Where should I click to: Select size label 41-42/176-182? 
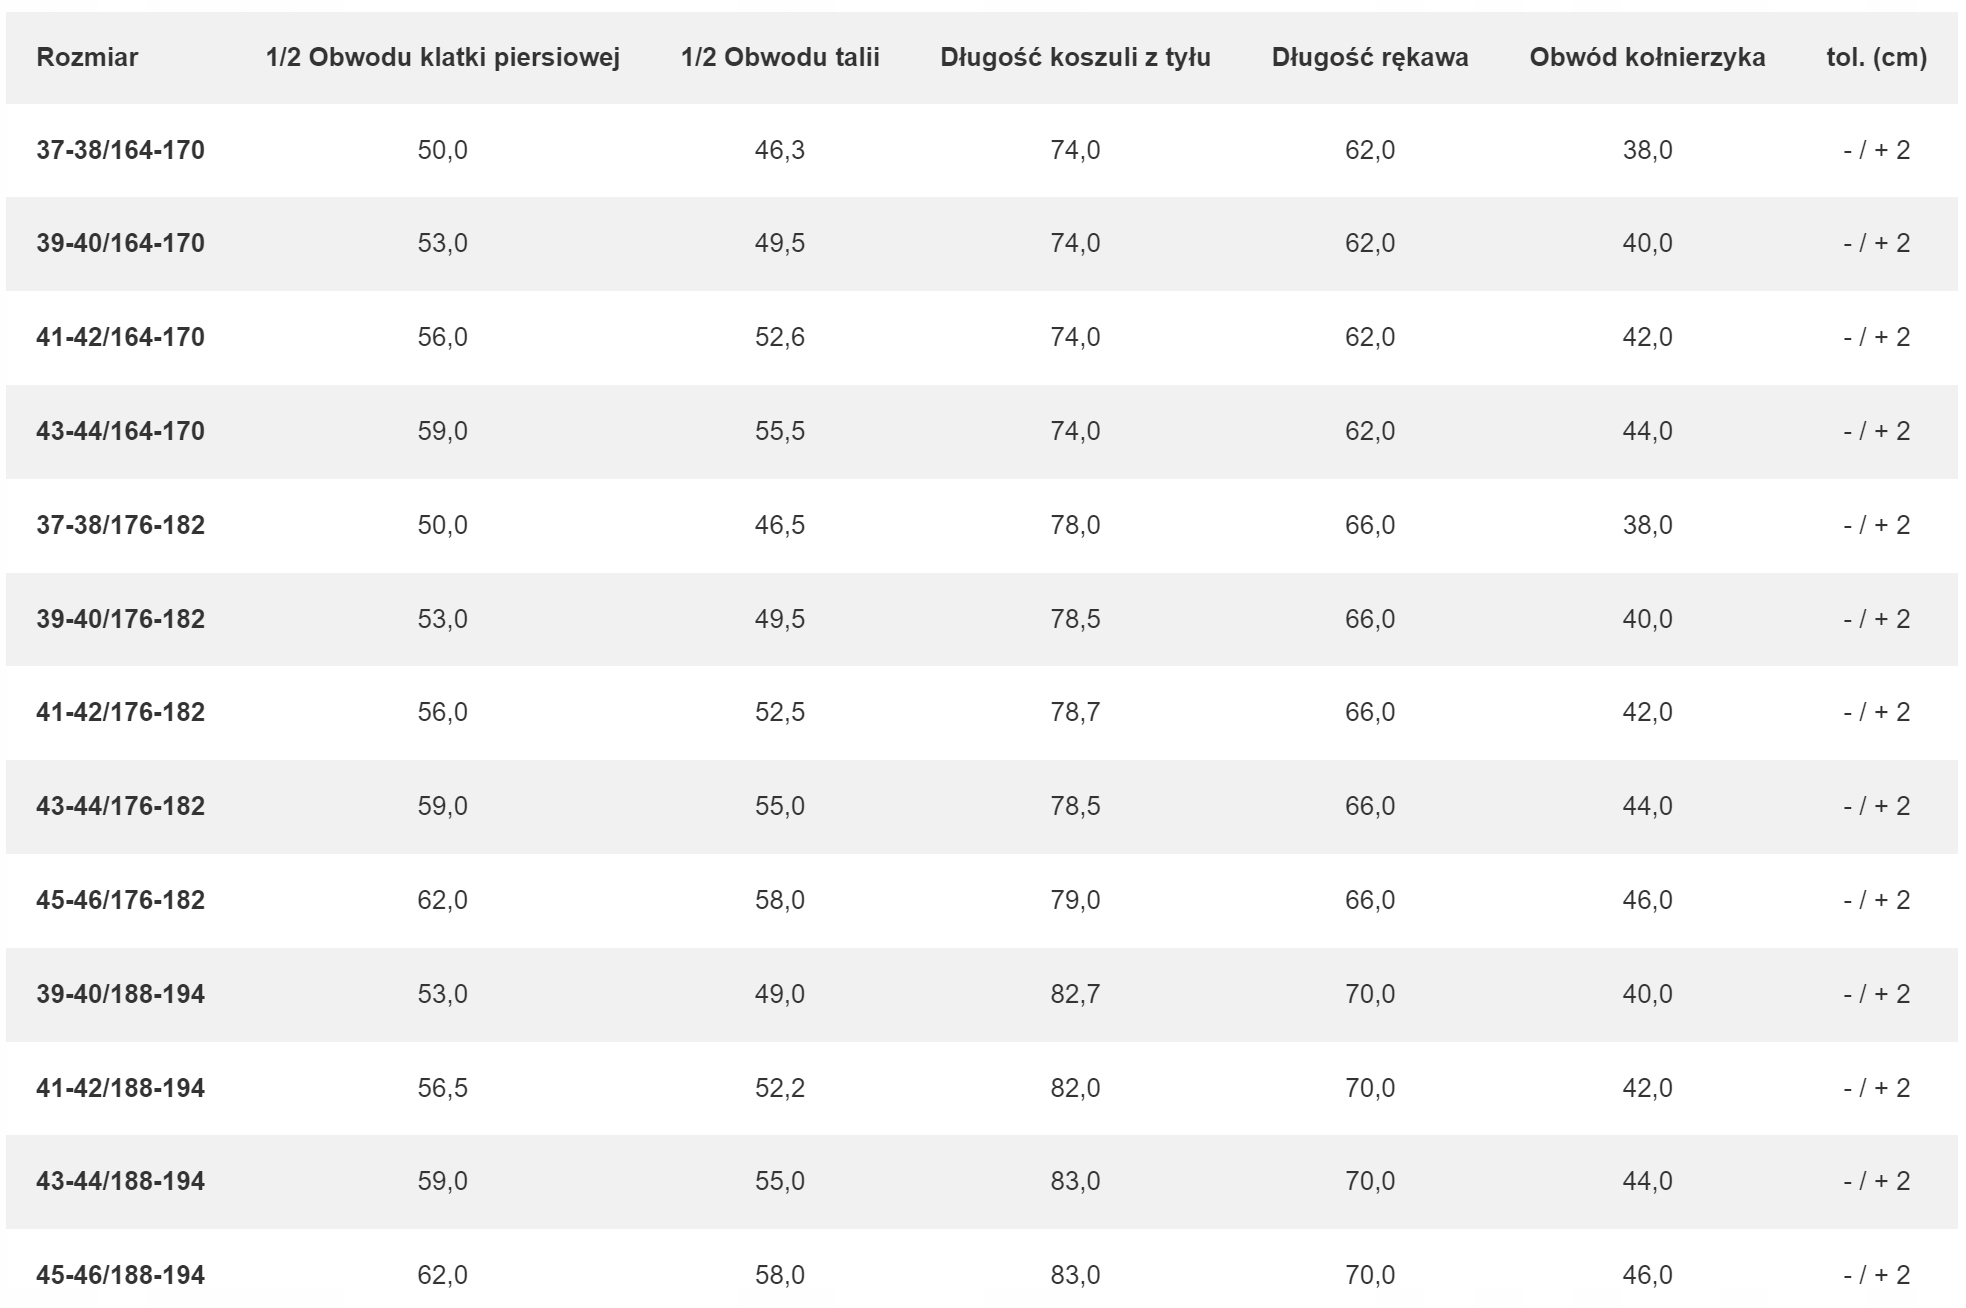(120, 712)
